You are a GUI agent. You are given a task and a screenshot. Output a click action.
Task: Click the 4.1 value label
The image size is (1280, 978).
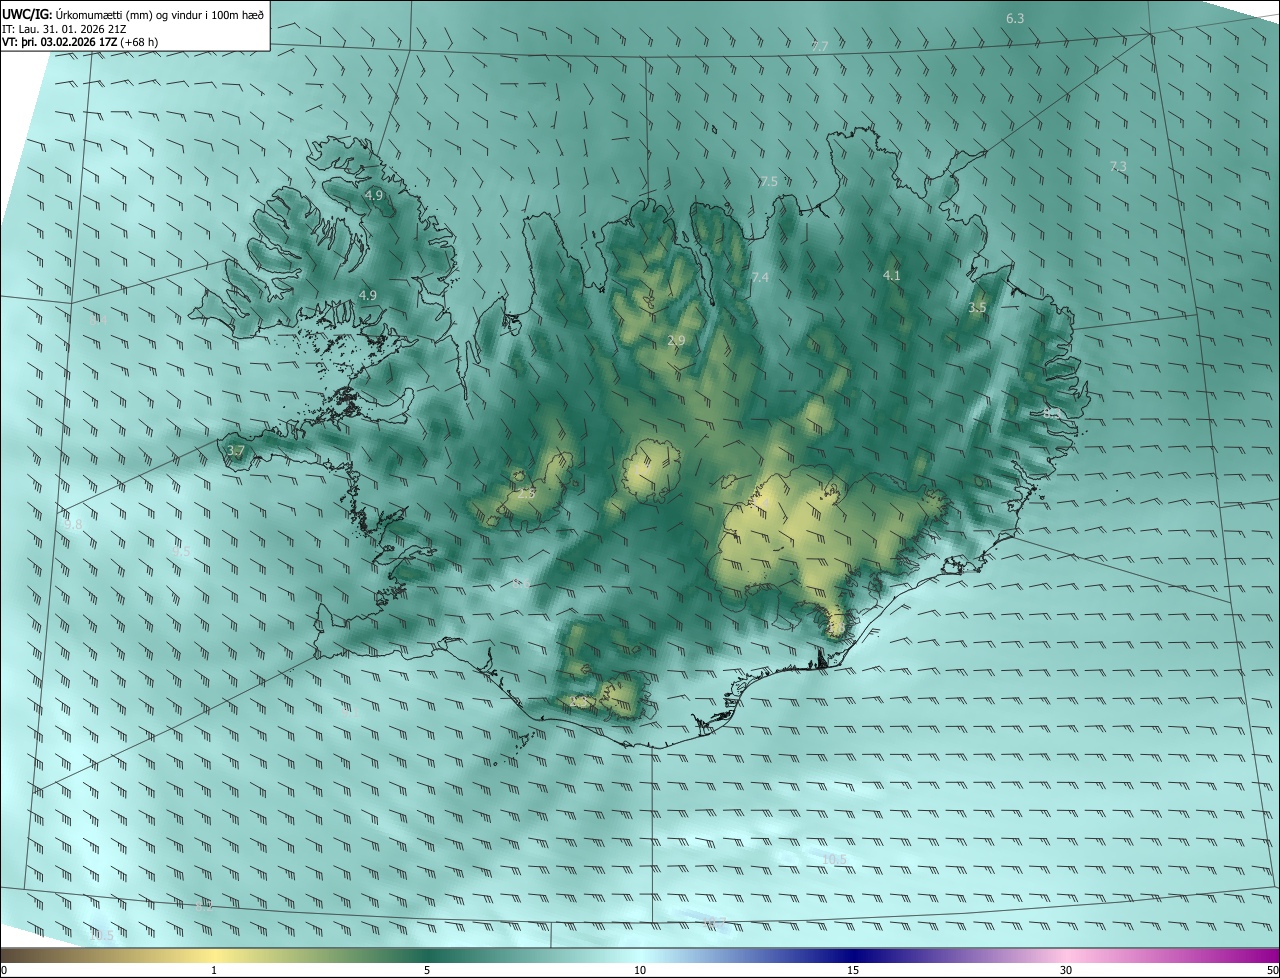coord(892,275)
